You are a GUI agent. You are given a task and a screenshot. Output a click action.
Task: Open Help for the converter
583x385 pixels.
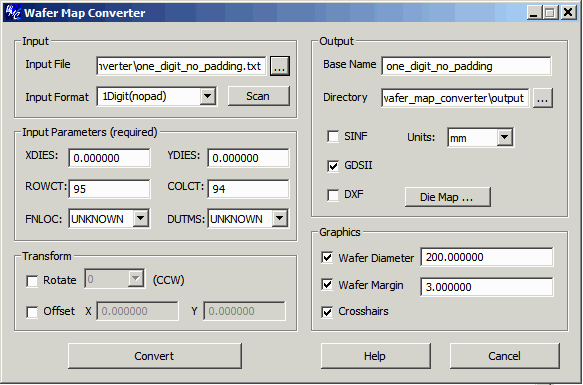376,356
